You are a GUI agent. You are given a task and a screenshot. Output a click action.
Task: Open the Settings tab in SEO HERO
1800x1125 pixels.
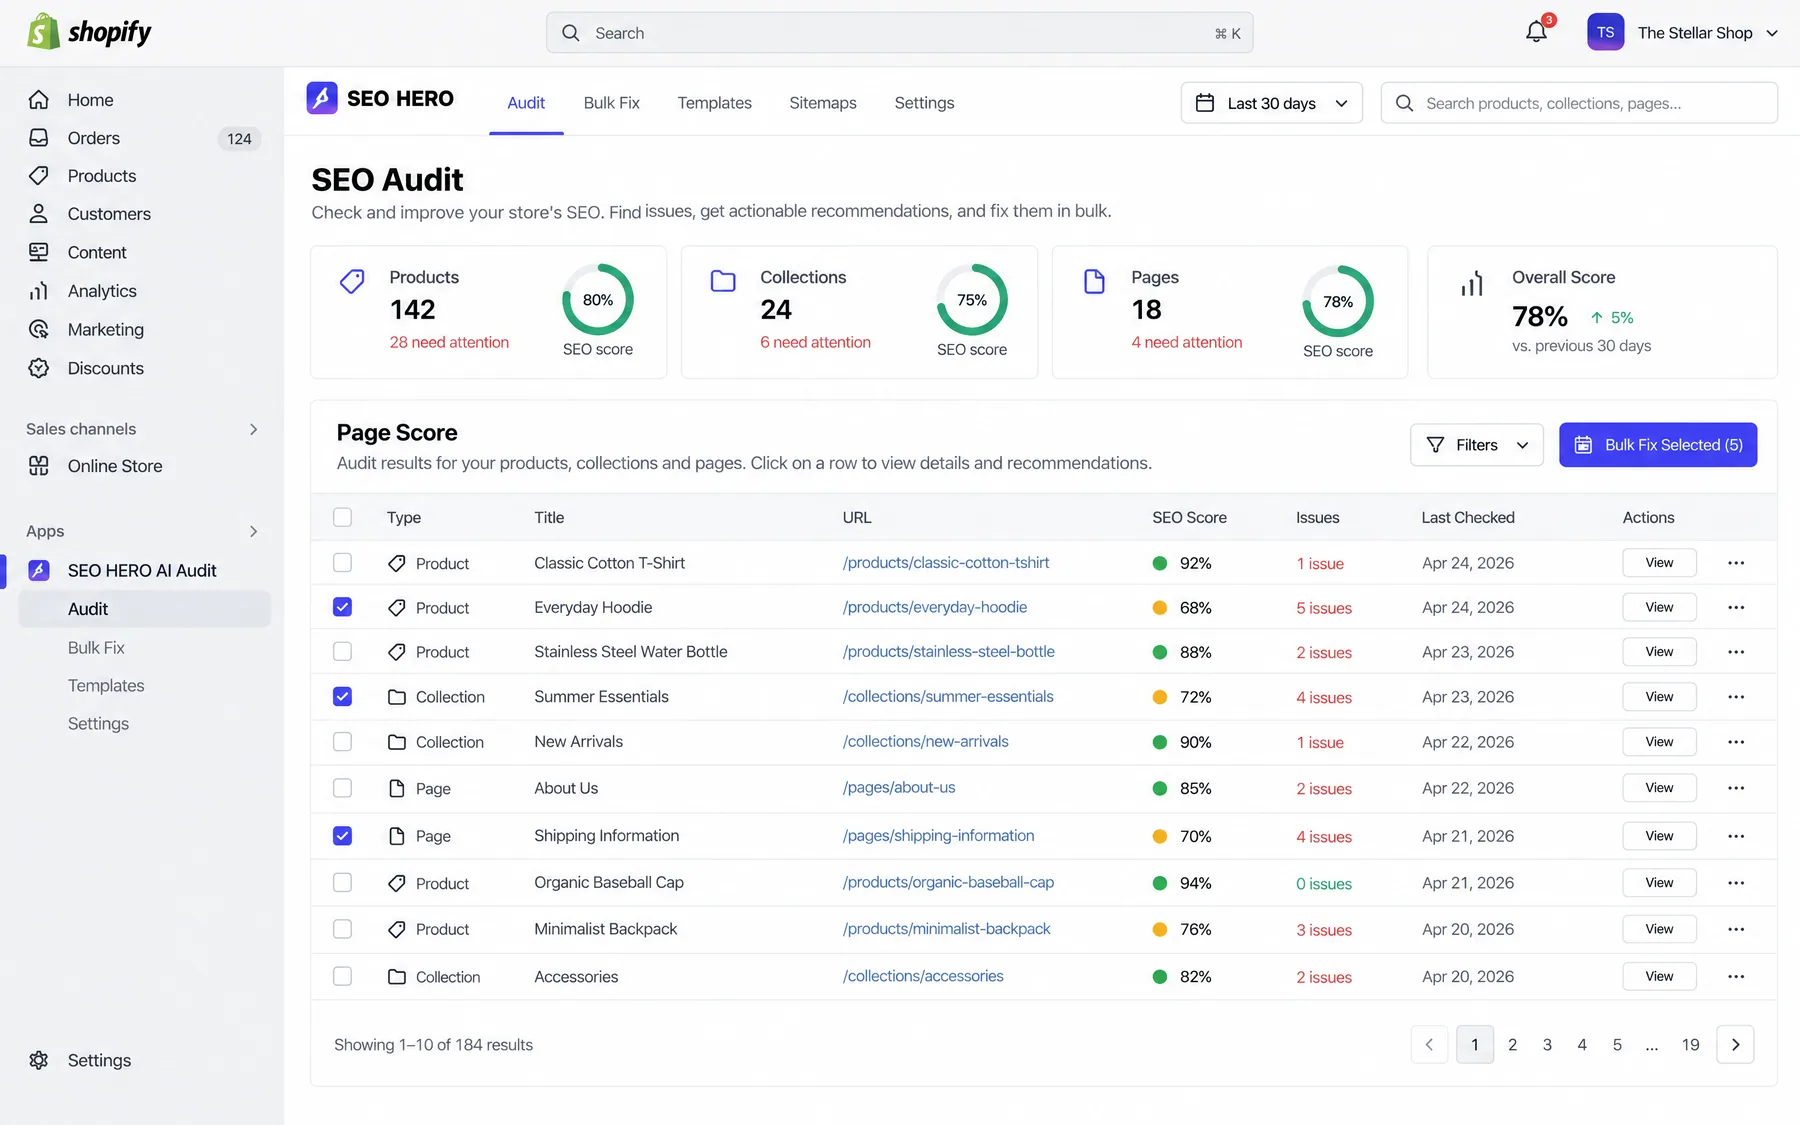(x=924, y=103)
